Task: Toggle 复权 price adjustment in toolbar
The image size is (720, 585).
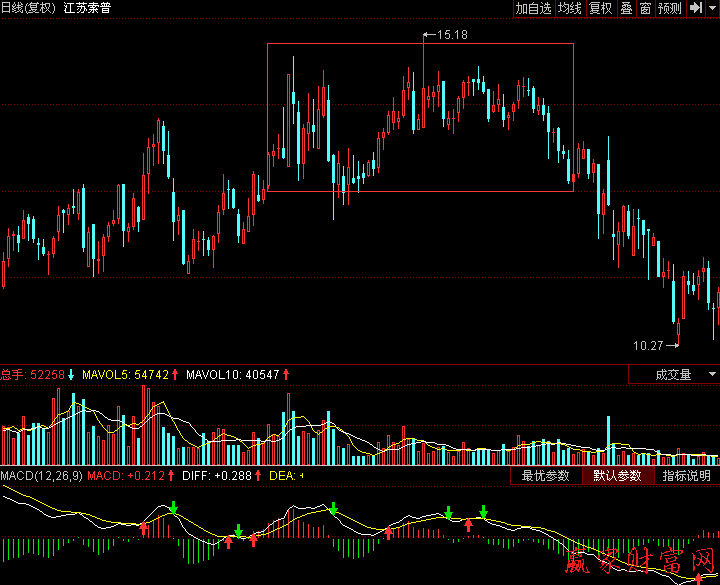Action: click(x=600, y=8)
